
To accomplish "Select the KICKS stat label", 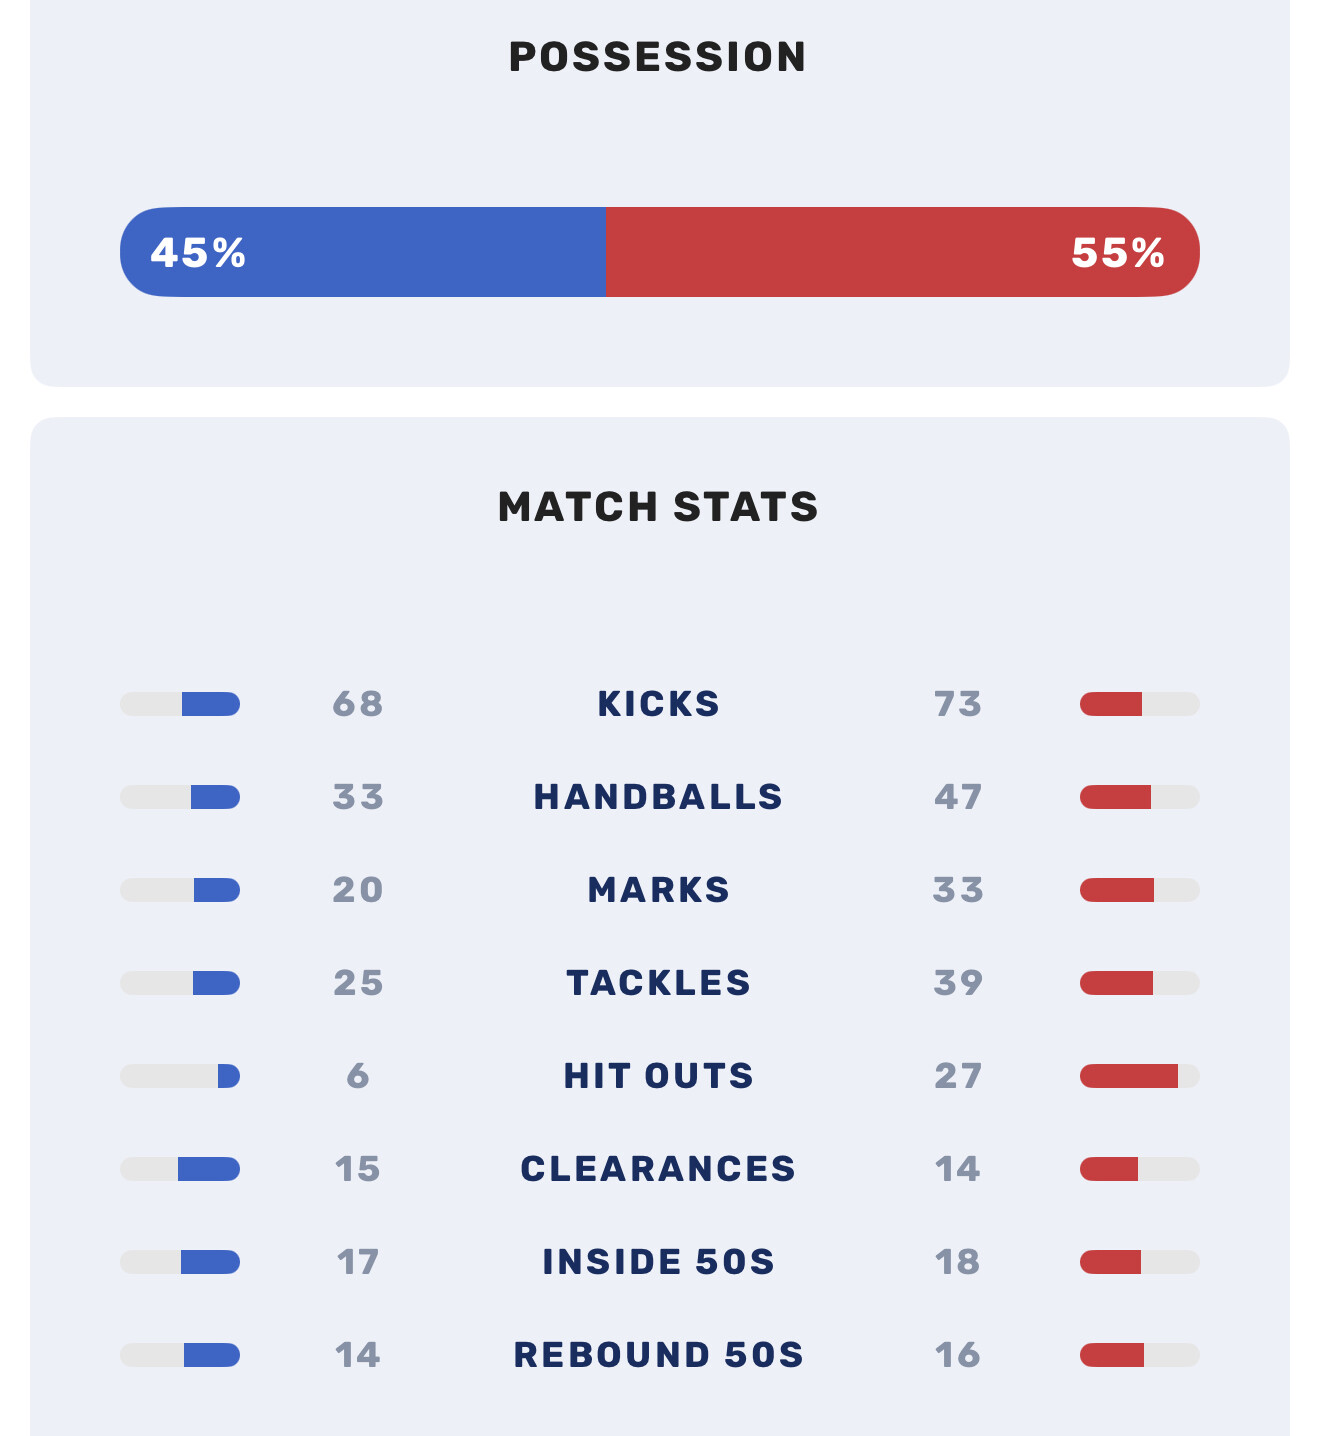I will pos(658,704).
